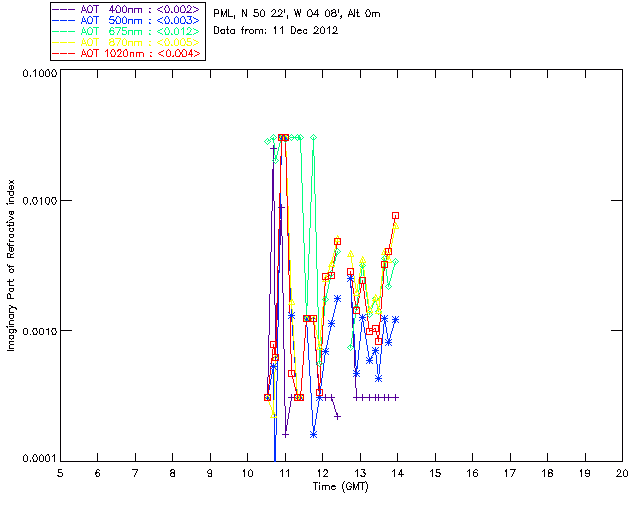Click the x-axis tick label 16
Image resolution: width=640 pixels, height=512 pixels.
(x=473, y=473)
